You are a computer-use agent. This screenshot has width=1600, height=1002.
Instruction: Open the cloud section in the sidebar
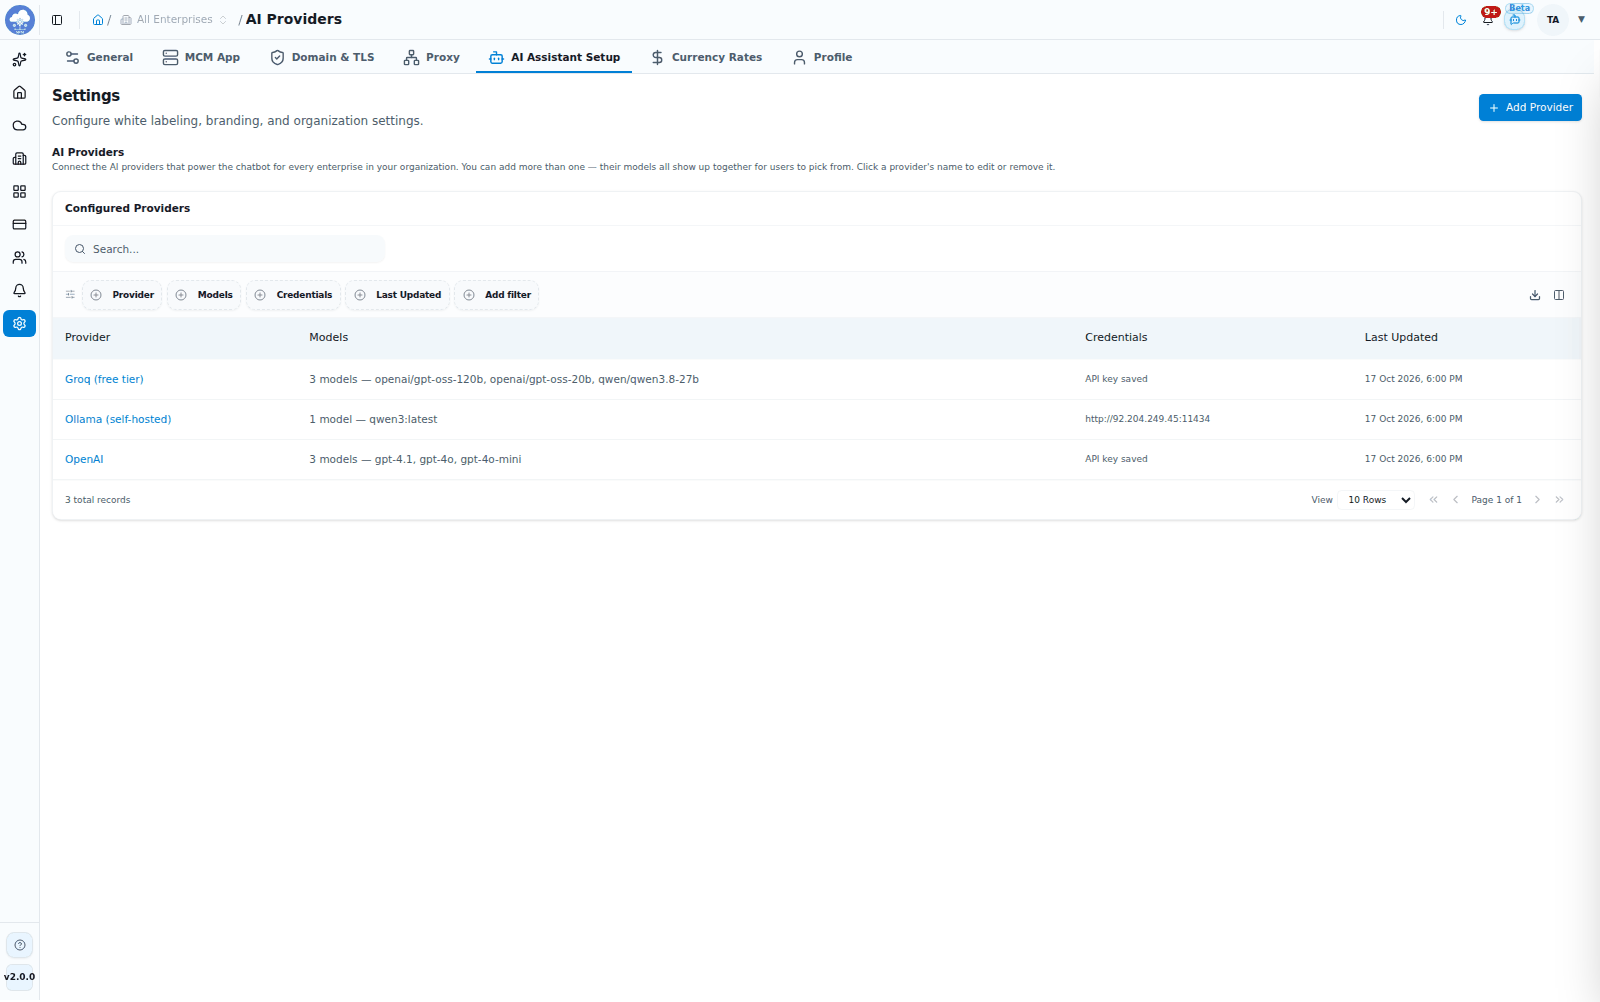19,126
